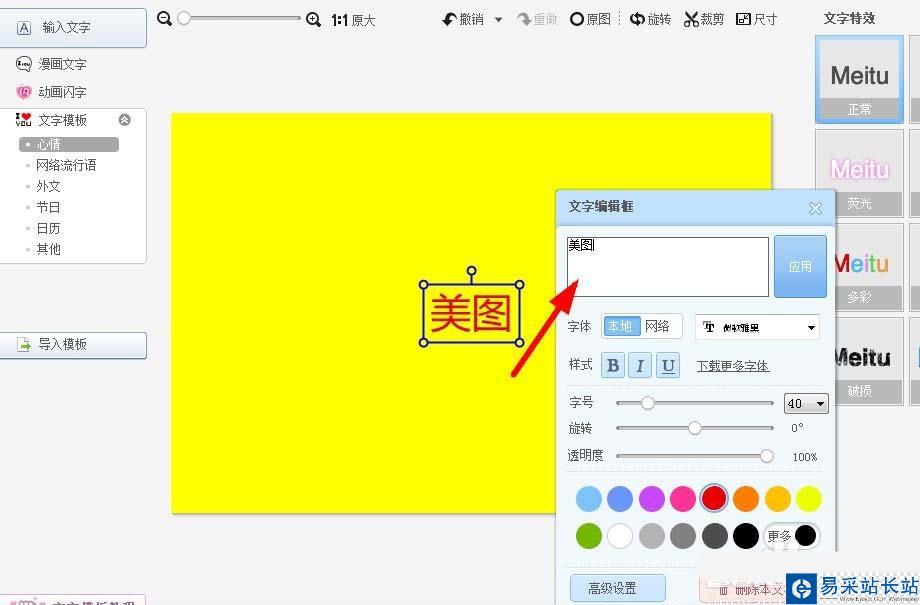Pick the white color swatch
The image size is (920, 605).
(620, 536)
